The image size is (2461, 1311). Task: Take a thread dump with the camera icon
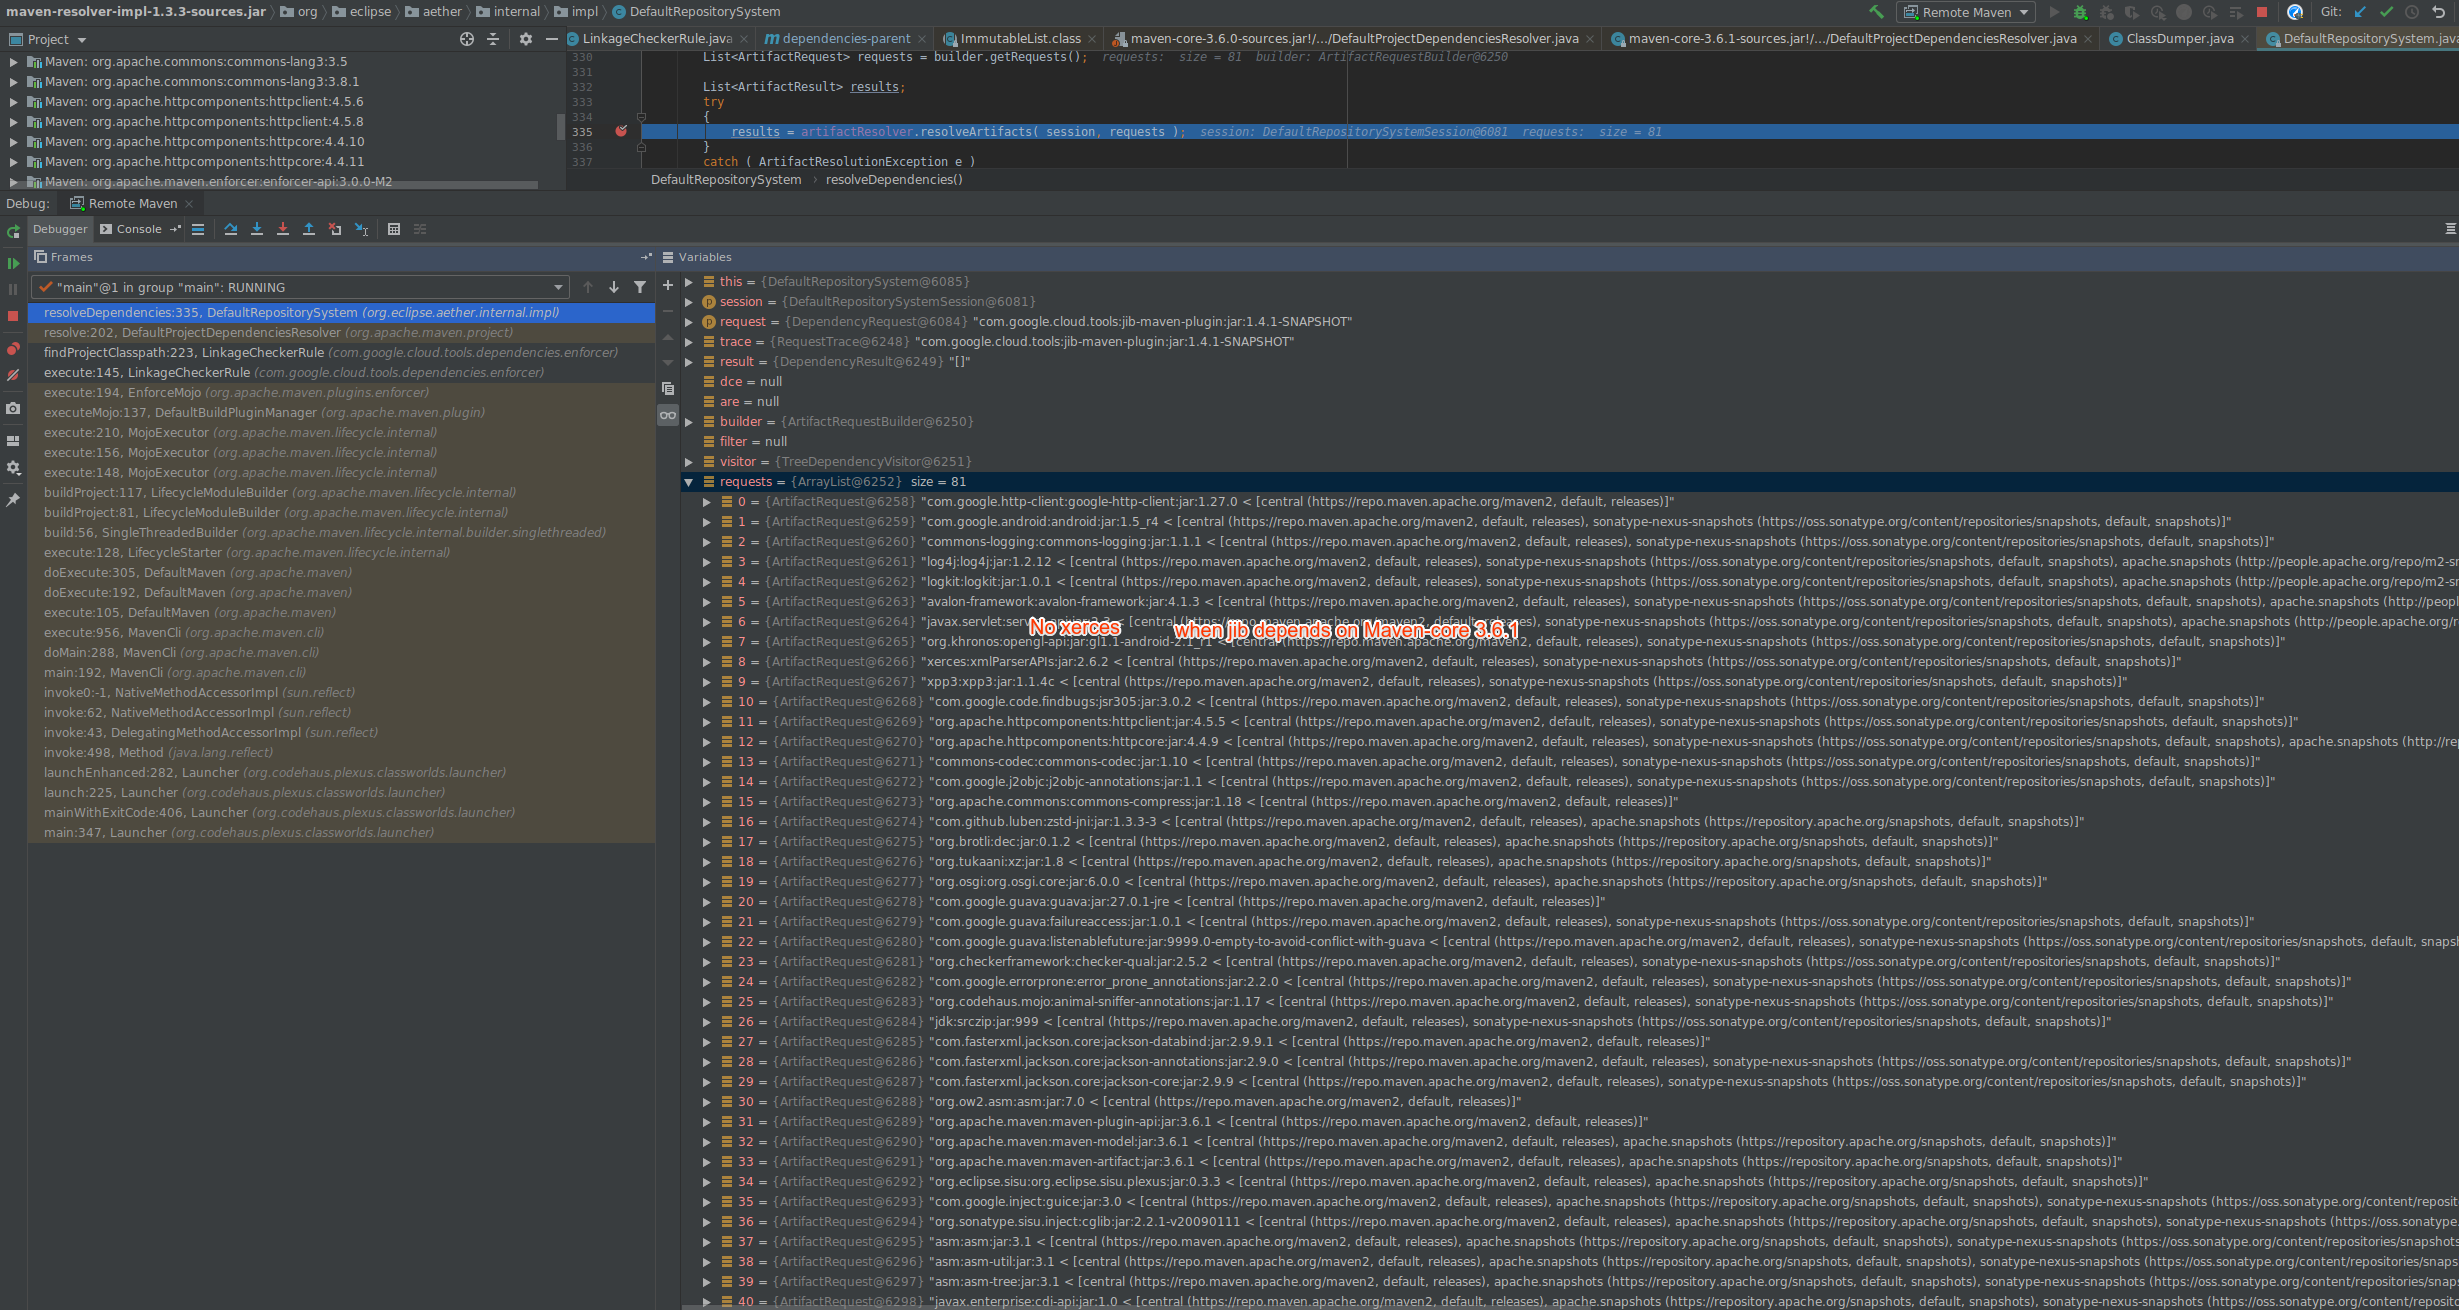[x=12, y=407]
